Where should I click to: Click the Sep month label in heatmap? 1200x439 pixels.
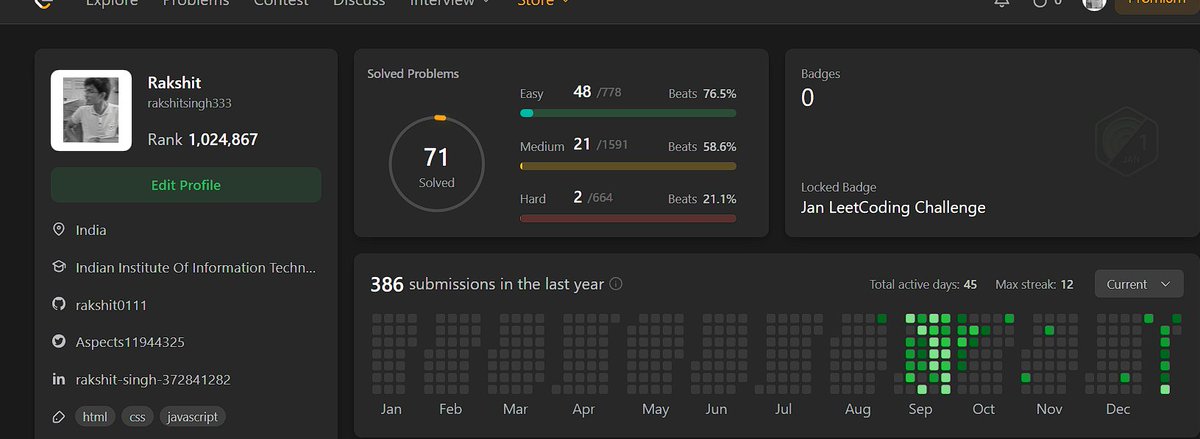click(920, 409)
